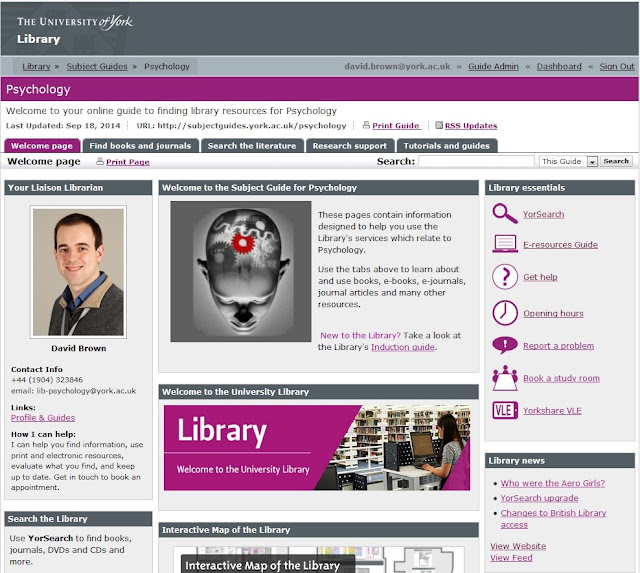640x573 pixels.
Task: Switch to the Welcome page tab
Action: (x=42, y=146)
